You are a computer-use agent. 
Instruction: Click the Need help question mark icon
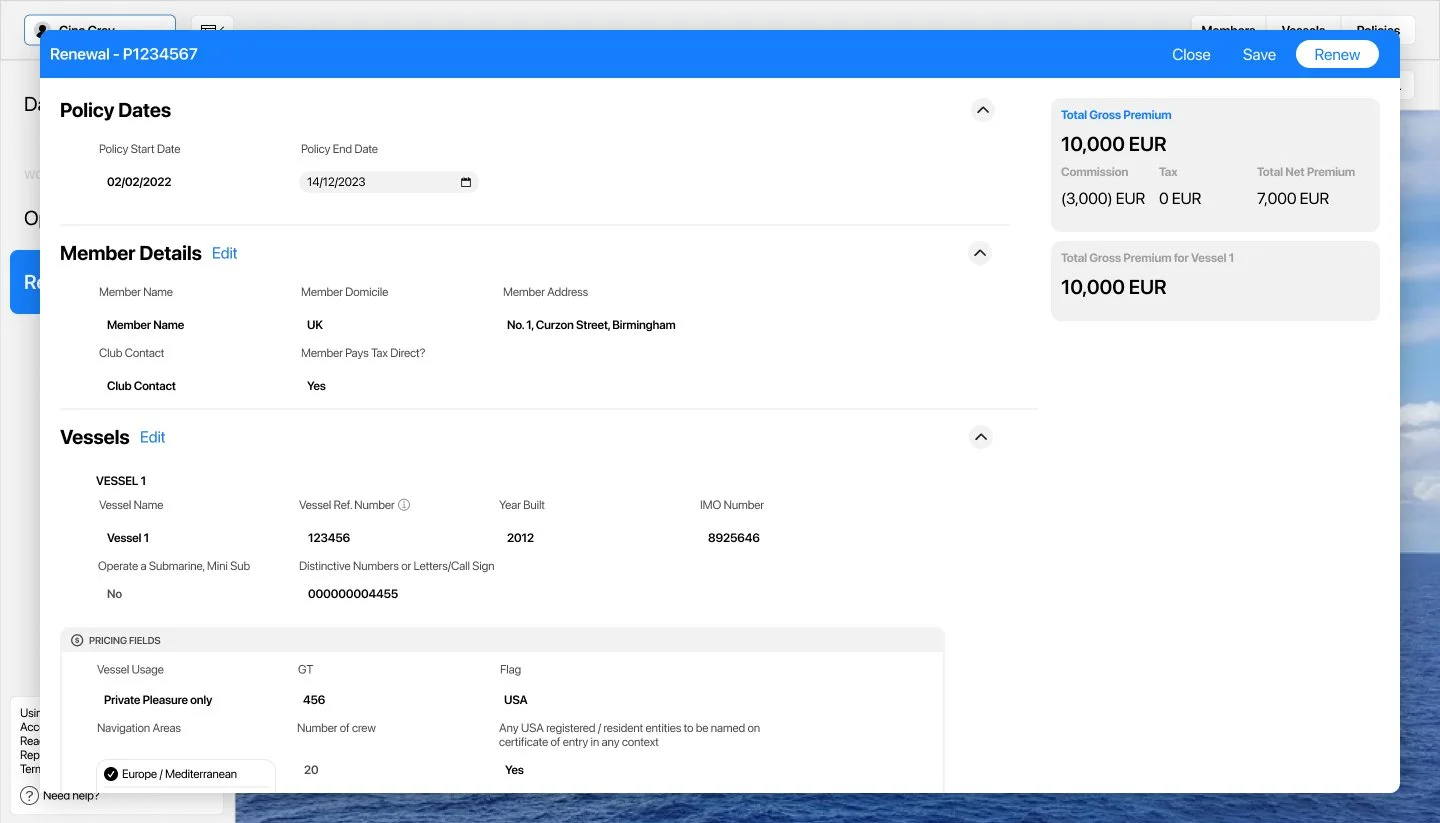pos(29,796)
